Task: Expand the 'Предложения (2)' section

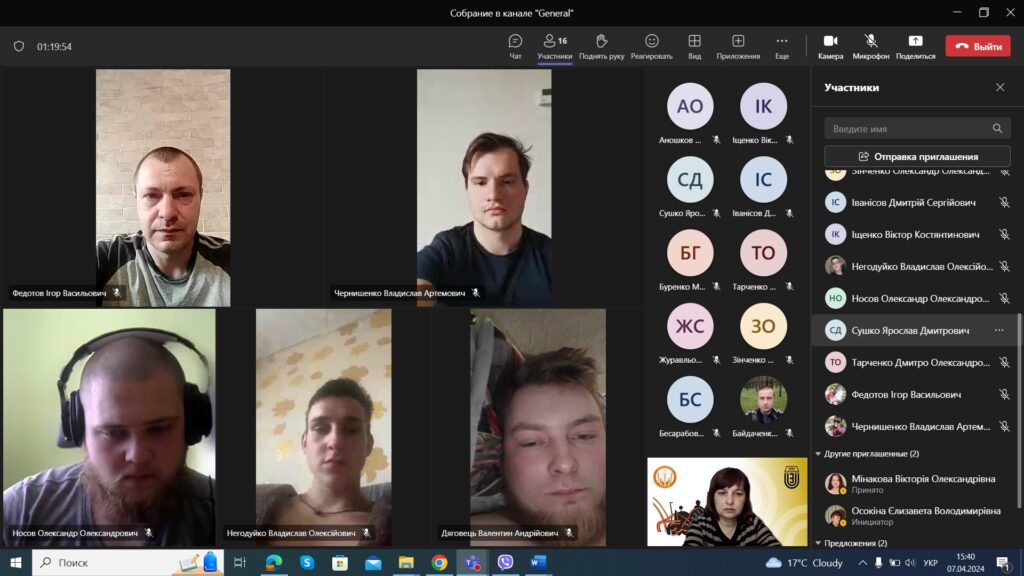Action: 819,543
